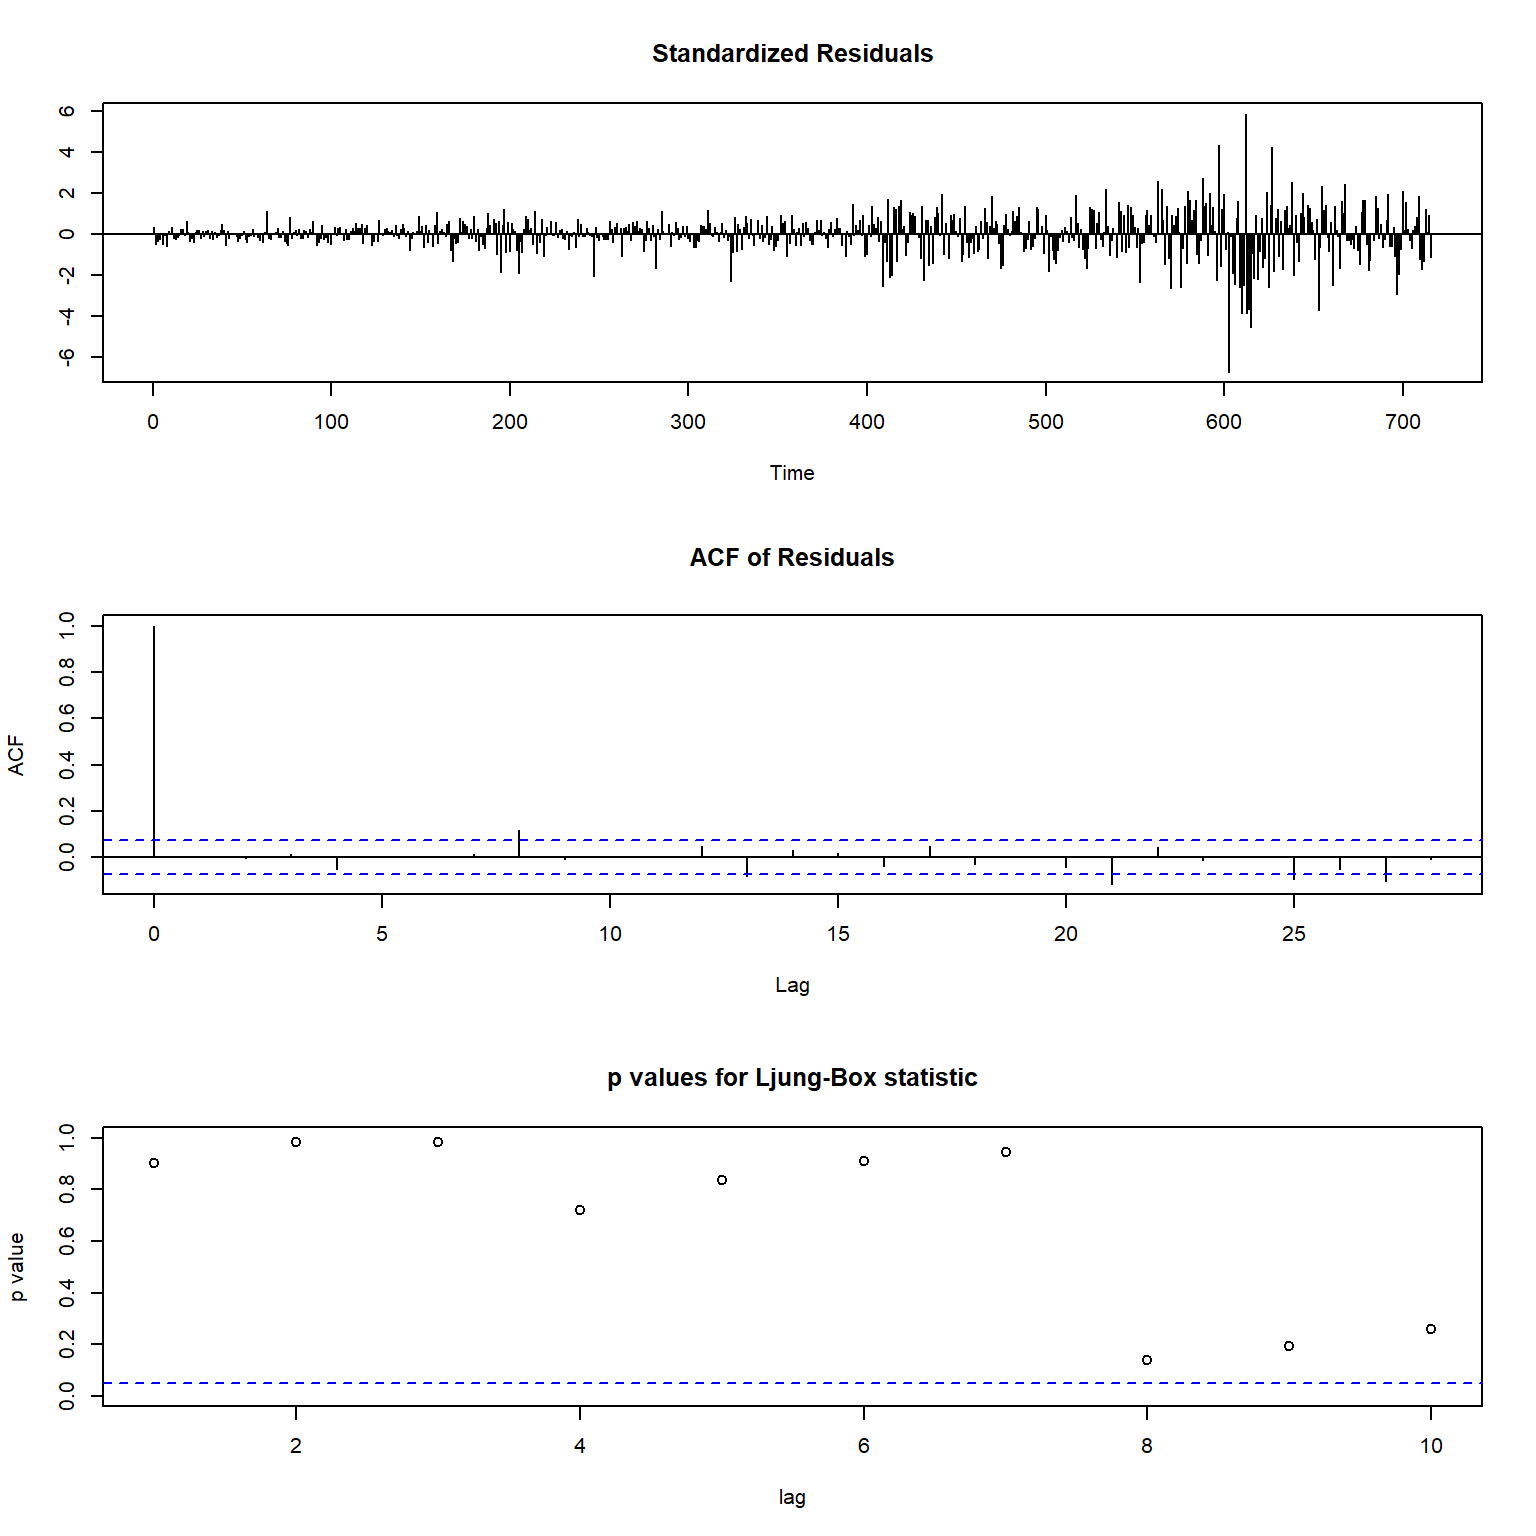Click the ACF spike at lag 8
1536x1536 pixels.
coord(519,843)
